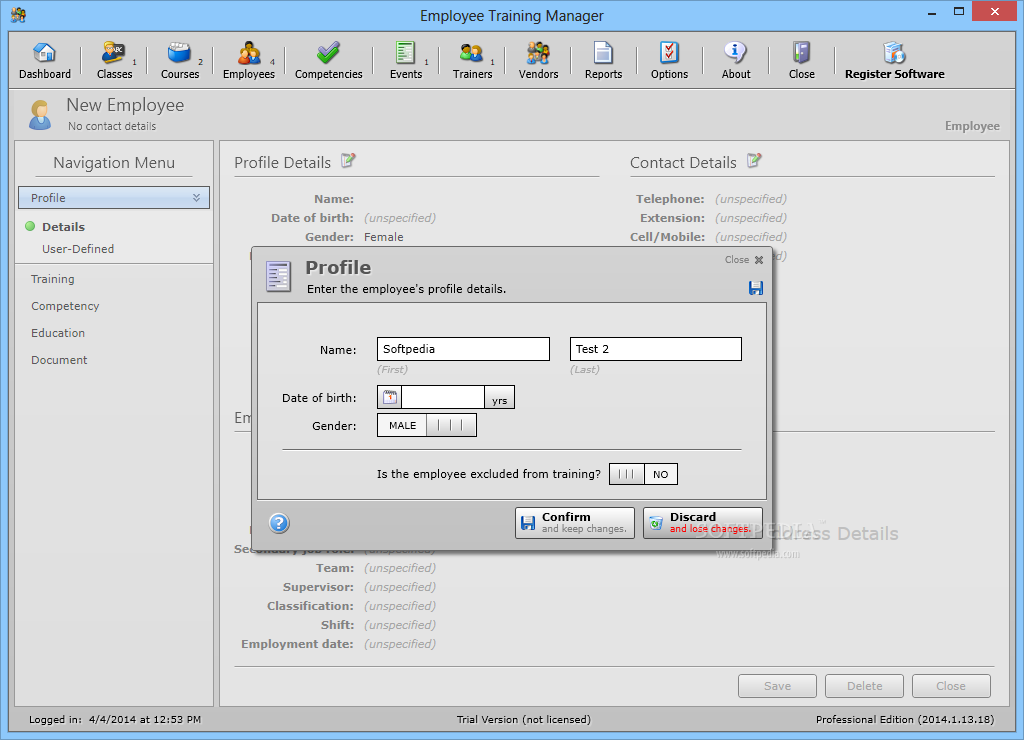Click Discard and lose changes button
The width and height of the screenshot is (1024, 740).
(x=703, y=523)
